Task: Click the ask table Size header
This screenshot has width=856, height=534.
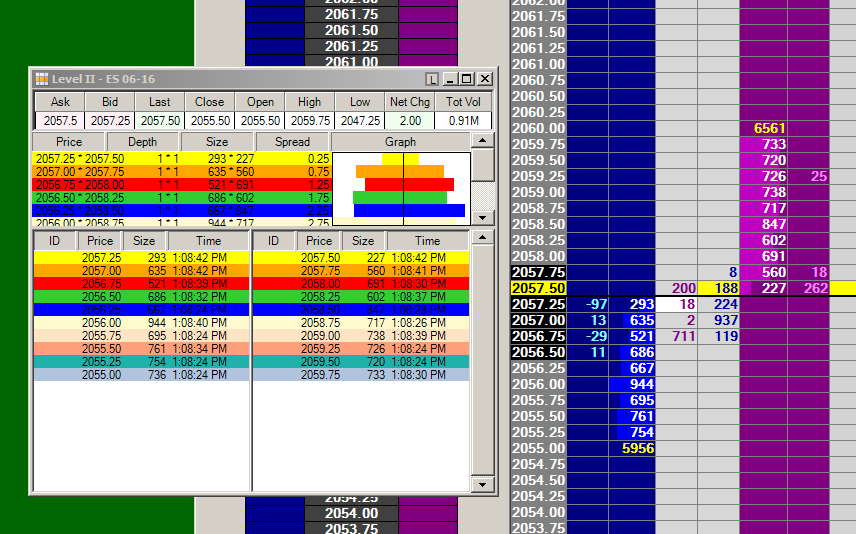Action: coord(362,241)
